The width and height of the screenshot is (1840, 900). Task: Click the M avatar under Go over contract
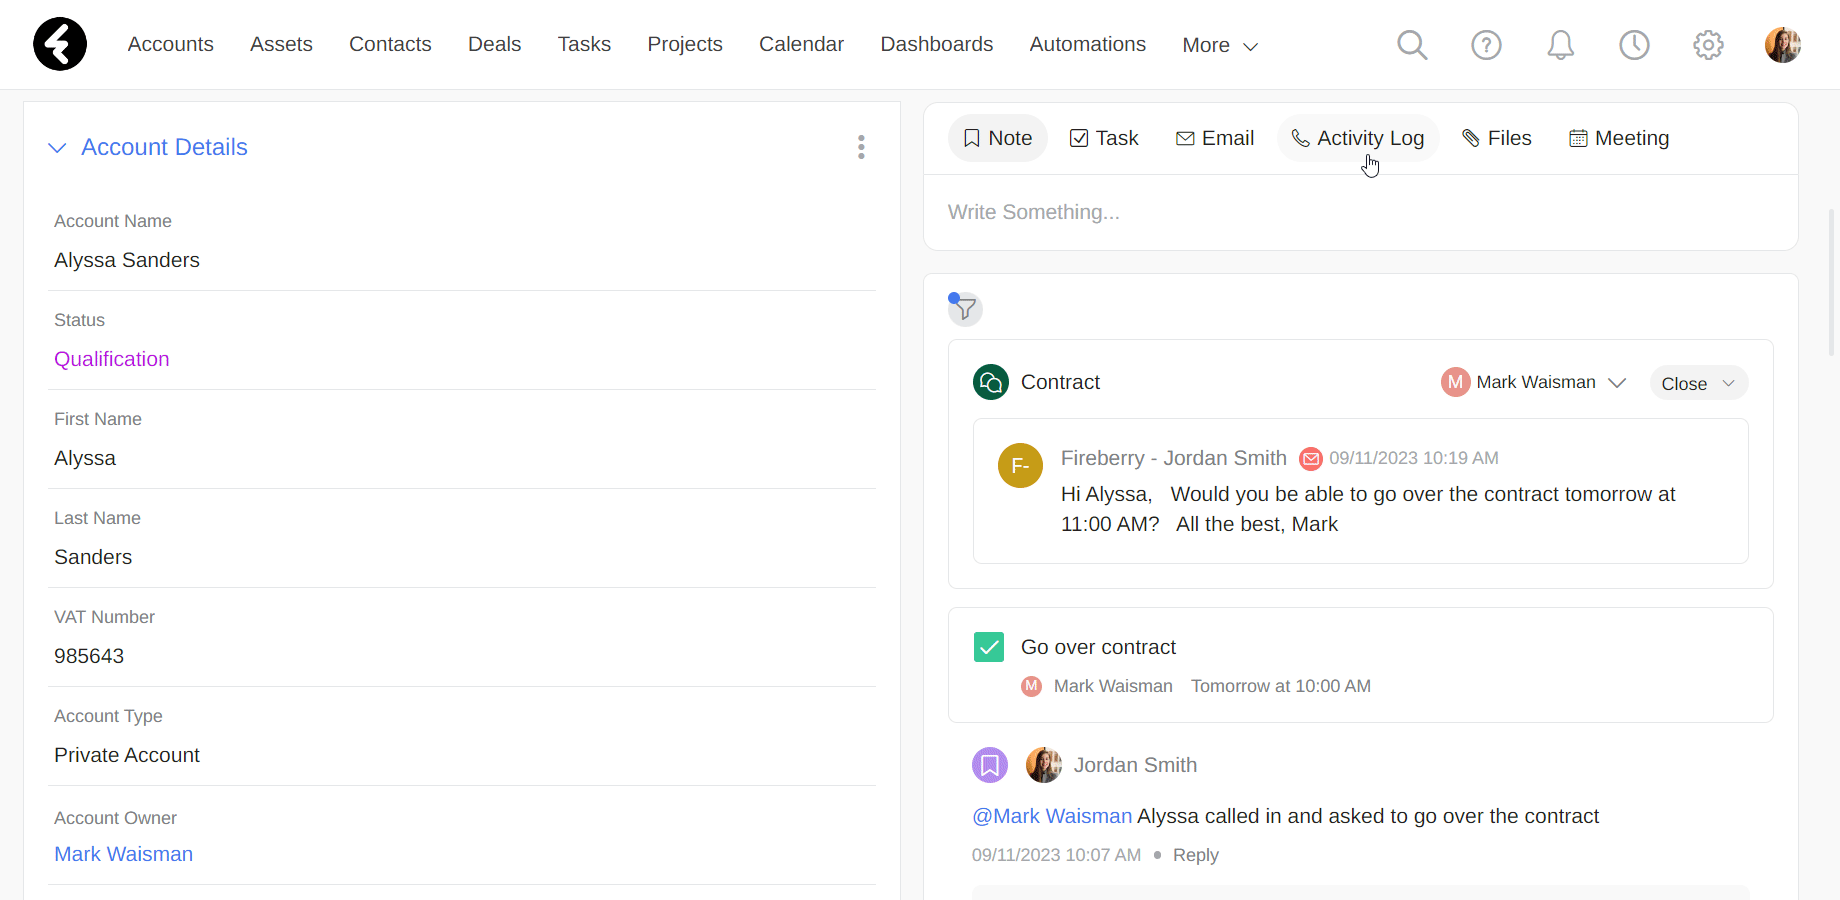click(x=1032, y=686)
